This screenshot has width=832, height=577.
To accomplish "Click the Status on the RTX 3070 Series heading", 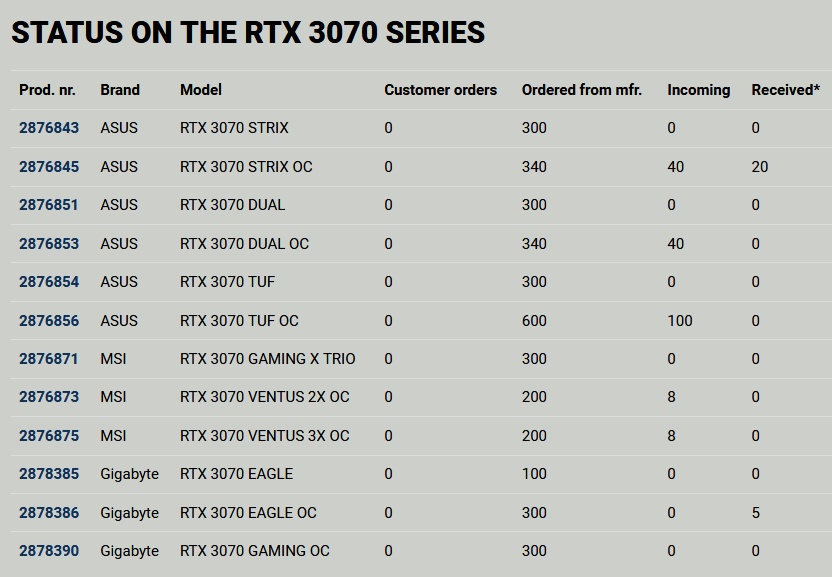I will (248, 32).
